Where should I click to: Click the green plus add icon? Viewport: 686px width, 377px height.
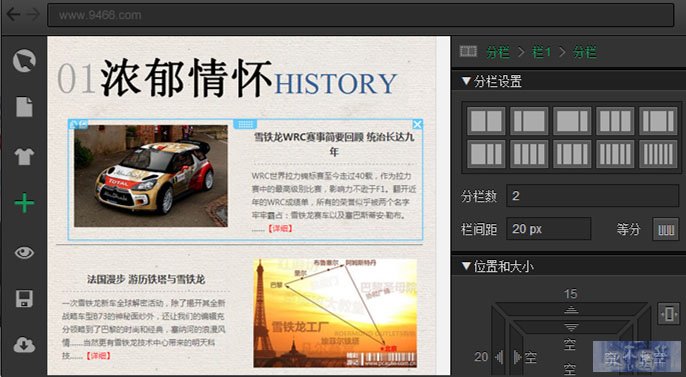pyautogui.click(x=24, y=203)
